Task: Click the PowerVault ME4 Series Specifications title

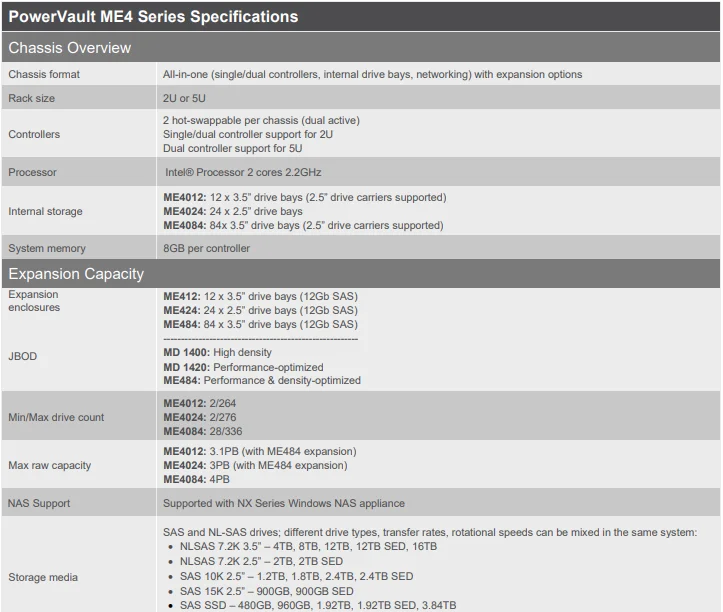Action: pos(153,17)
